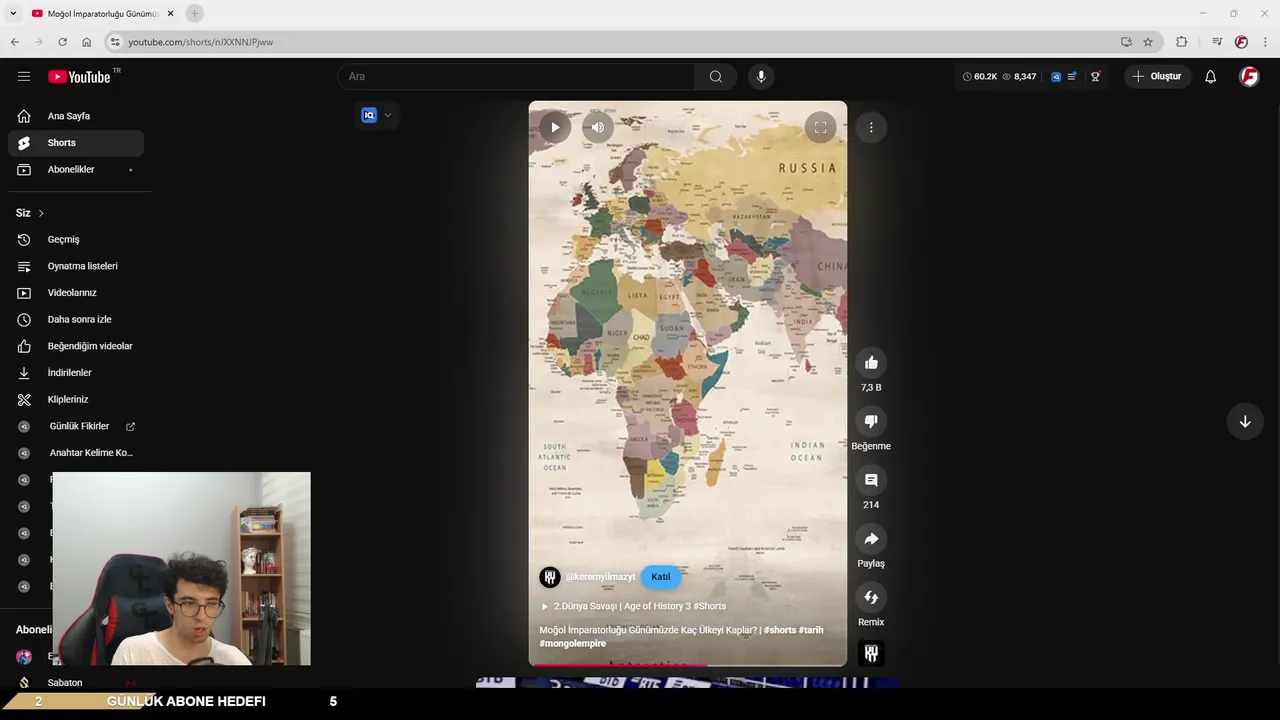Share the Short using Paylaş

(871, 539)
